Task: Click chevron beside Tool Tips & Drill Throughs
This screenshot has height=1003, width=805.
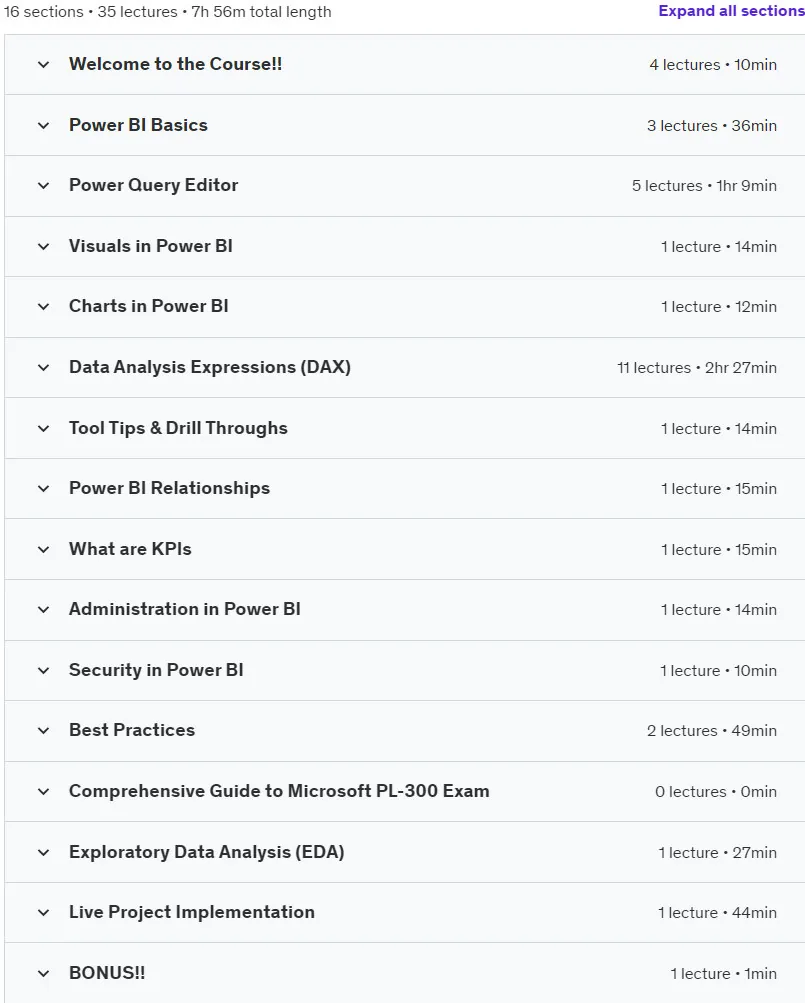Action: [x=44, y=429]
